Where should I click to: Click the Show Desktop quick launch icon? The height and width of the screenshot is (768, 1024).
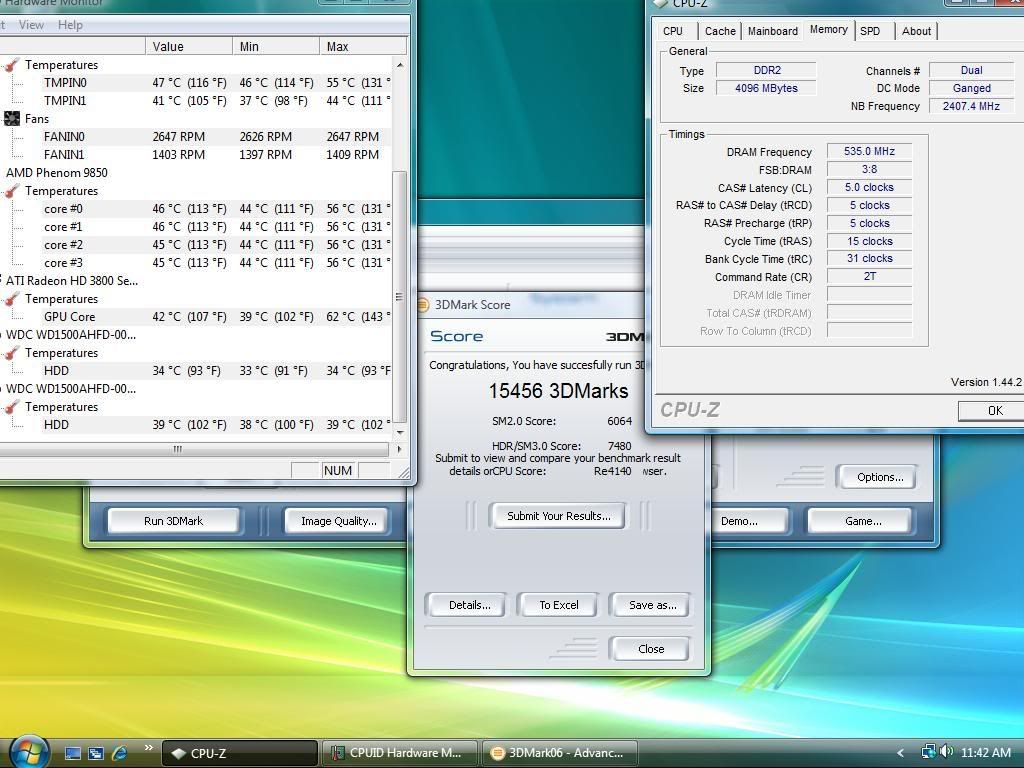coord(72,753)
